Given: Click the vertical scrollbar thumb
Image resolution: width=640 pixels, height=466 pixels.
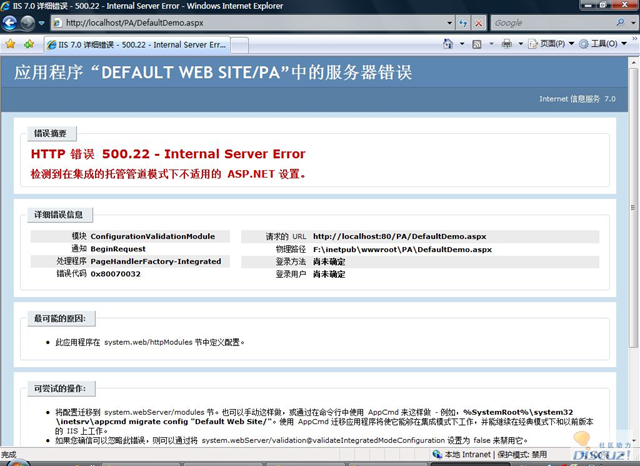Looking at the screenshot, I should click(x=633, y=208).
